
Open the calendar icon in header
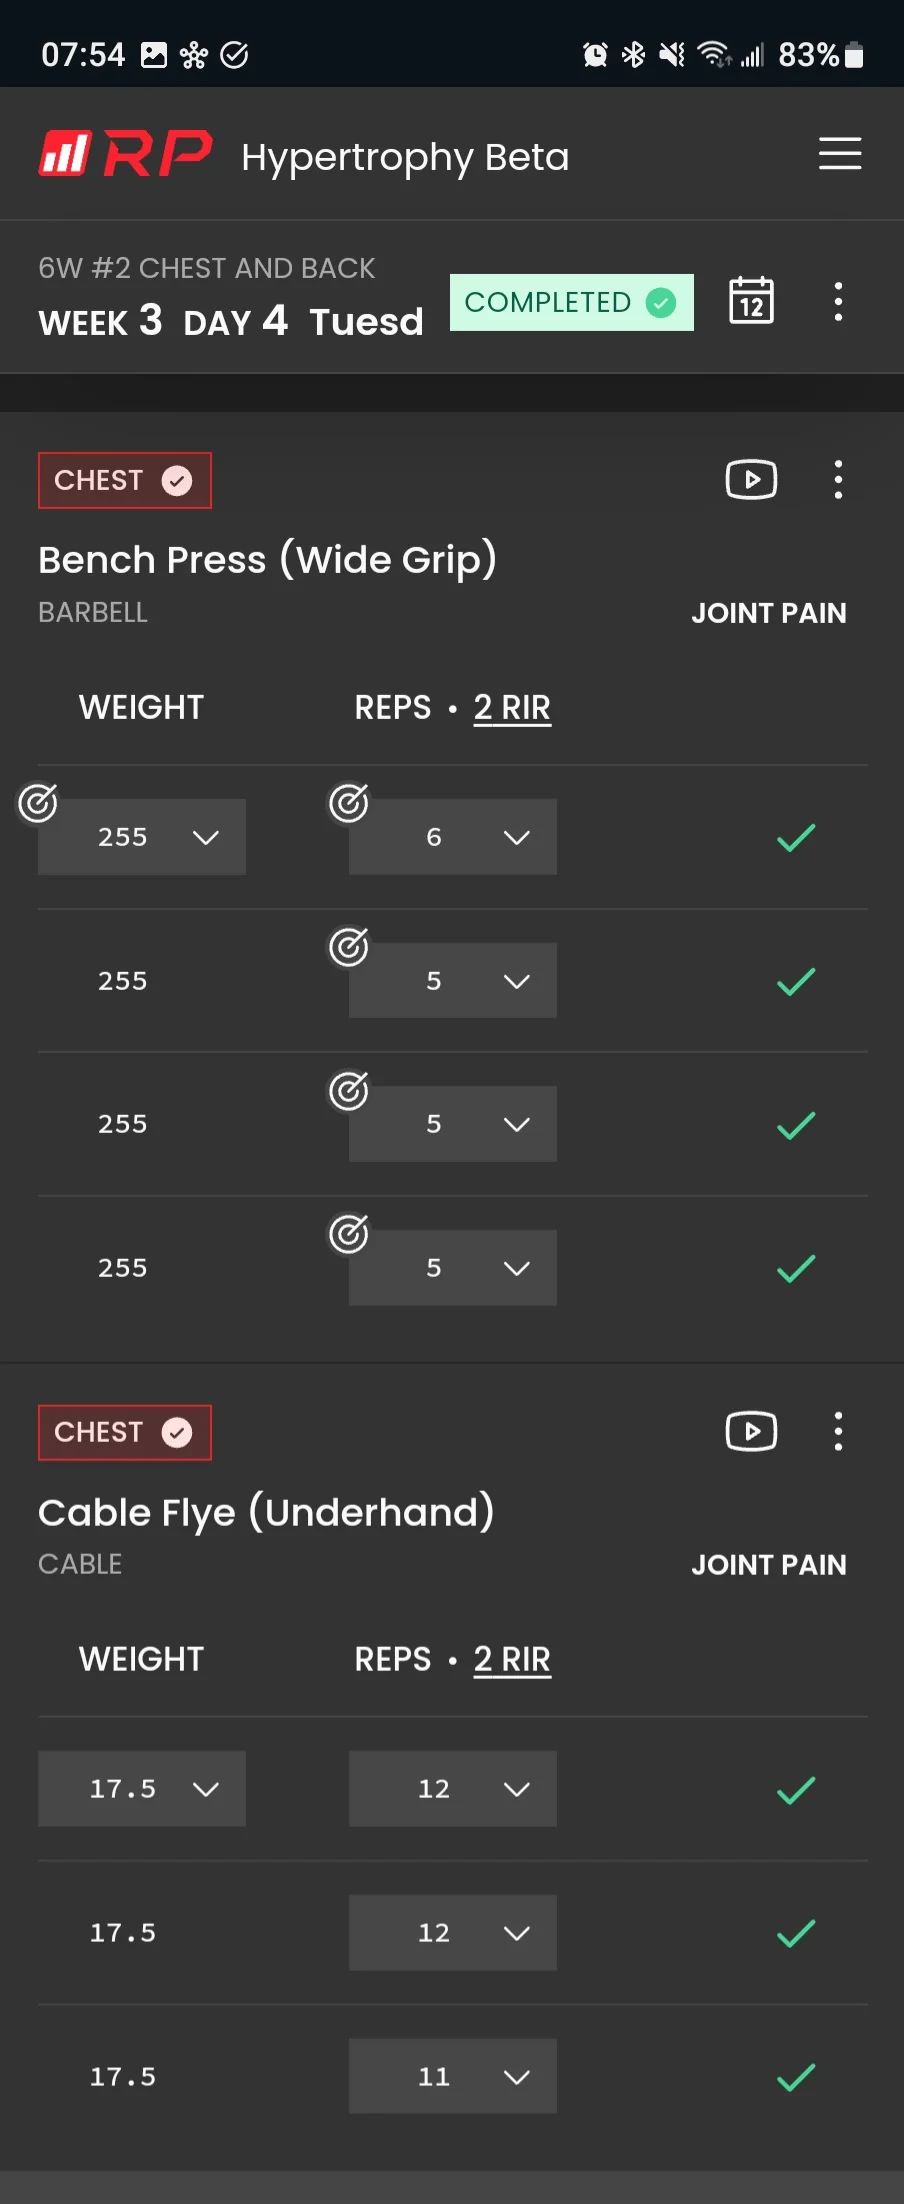[751, 301]
